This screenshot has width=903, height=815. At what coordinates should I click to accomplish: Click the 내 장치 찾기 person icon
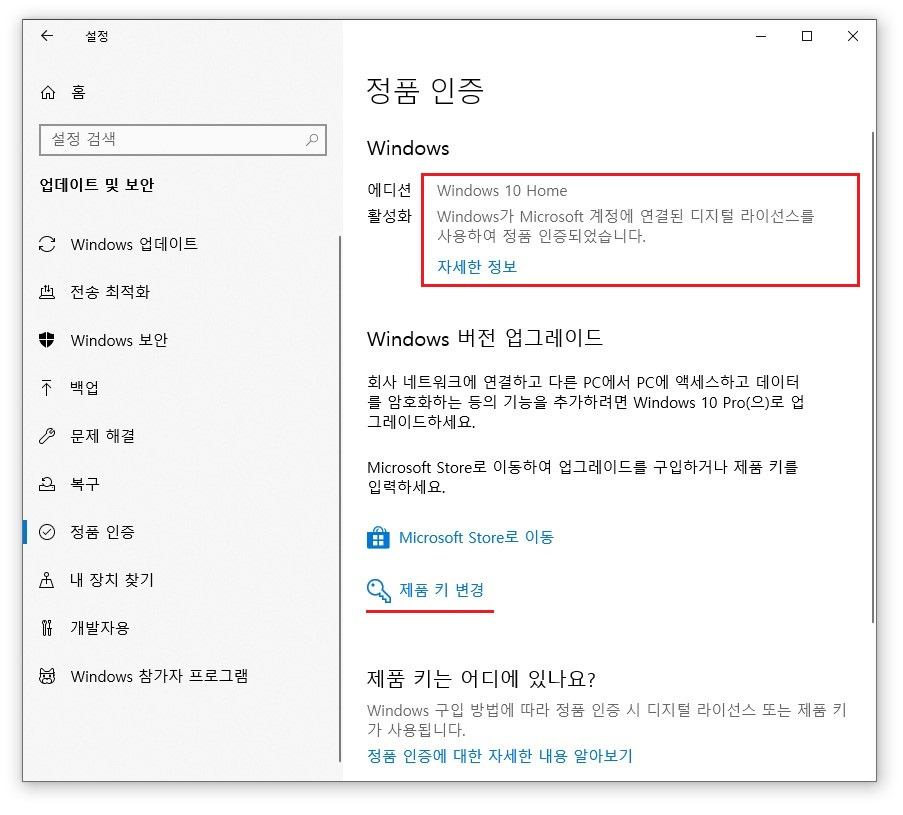coord(47,579)
